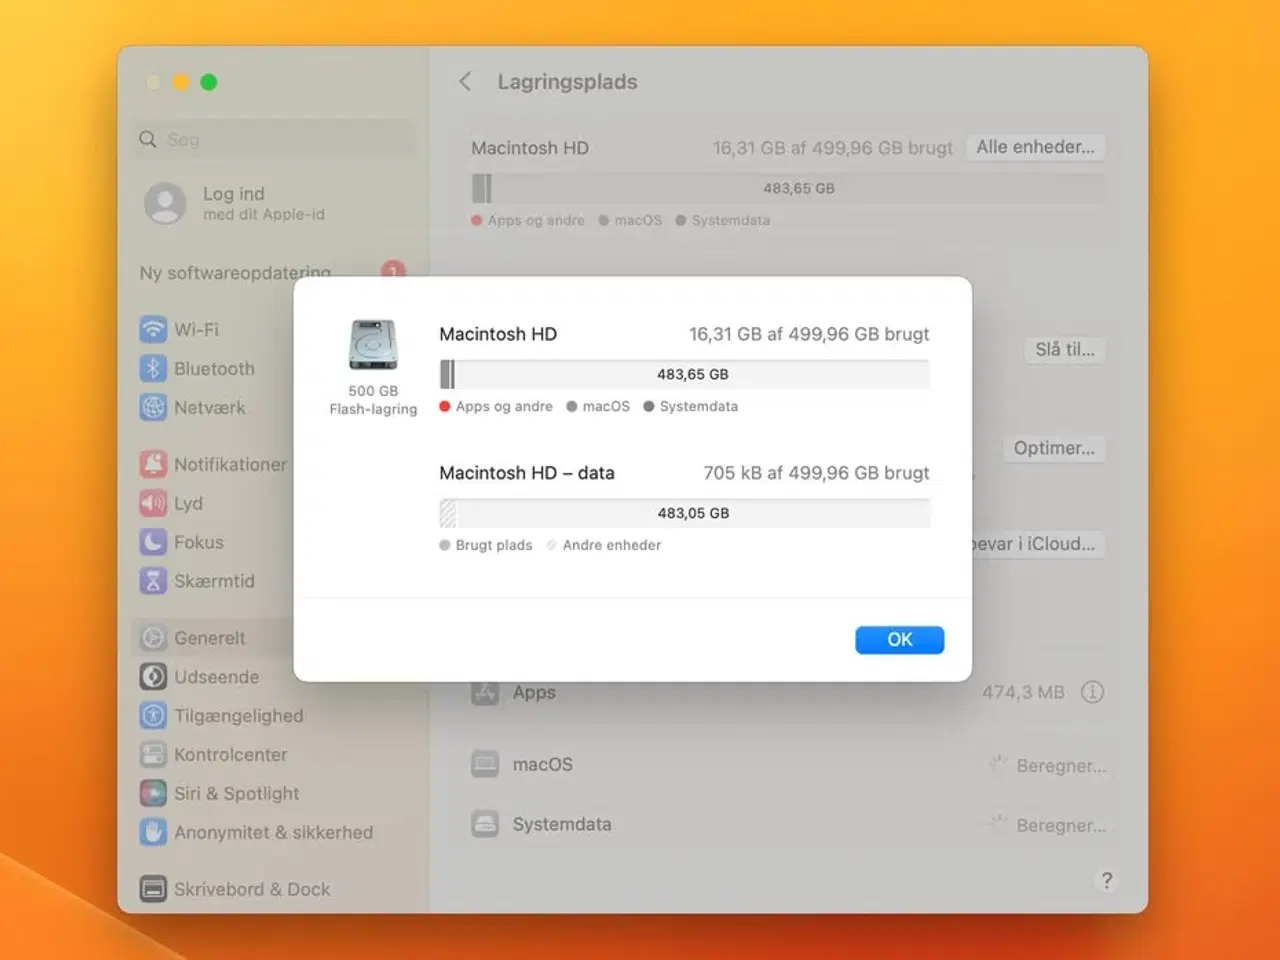This screenshot has width=1280, height=960.
Task: Go back using the Lagringsplads back chevron
Action: [x=465, y=82]
